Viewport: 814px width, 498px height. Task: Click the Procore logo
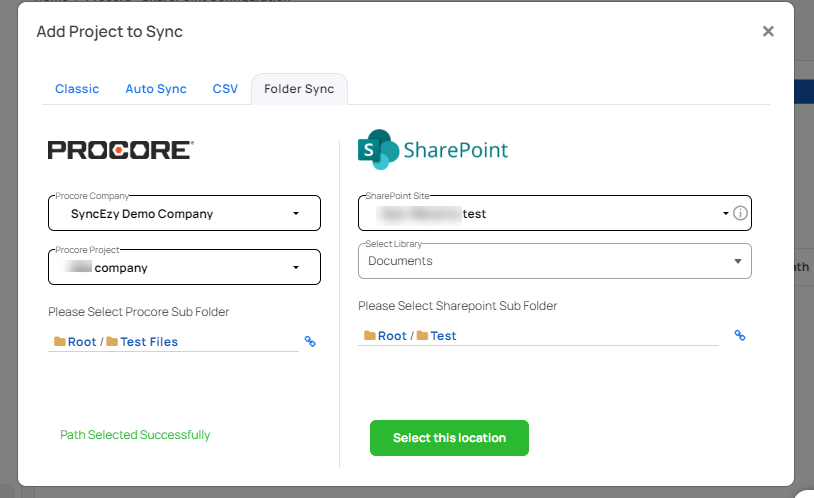point(120,150)
